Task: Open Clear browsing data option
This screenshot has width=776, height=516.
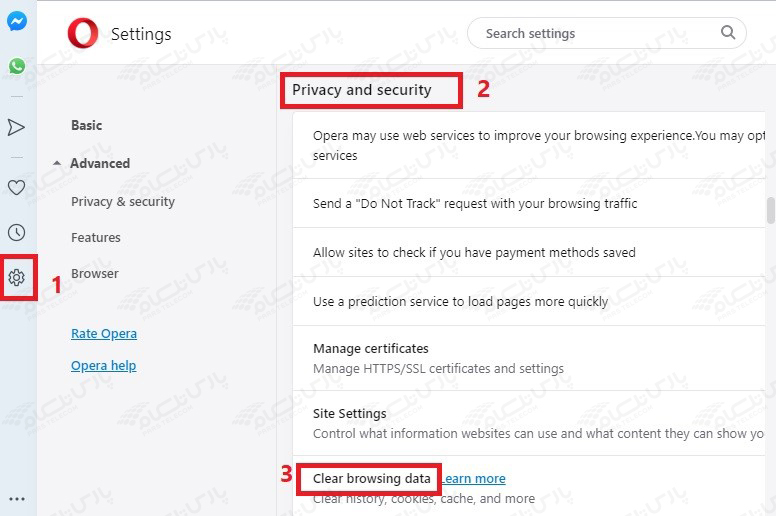Action: point(372,478)
